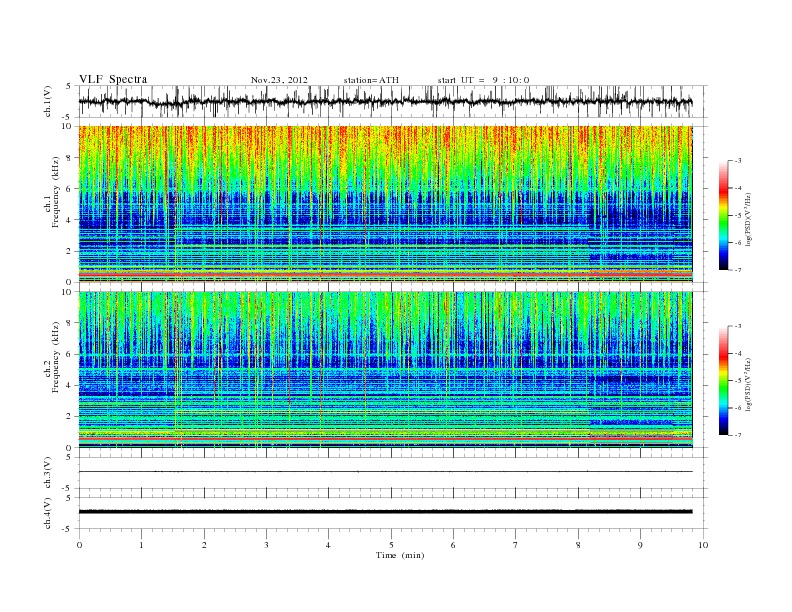Click the ch.4 voltage trace panel
Screen dimensions: 792x612
click(x=393, y=513)
